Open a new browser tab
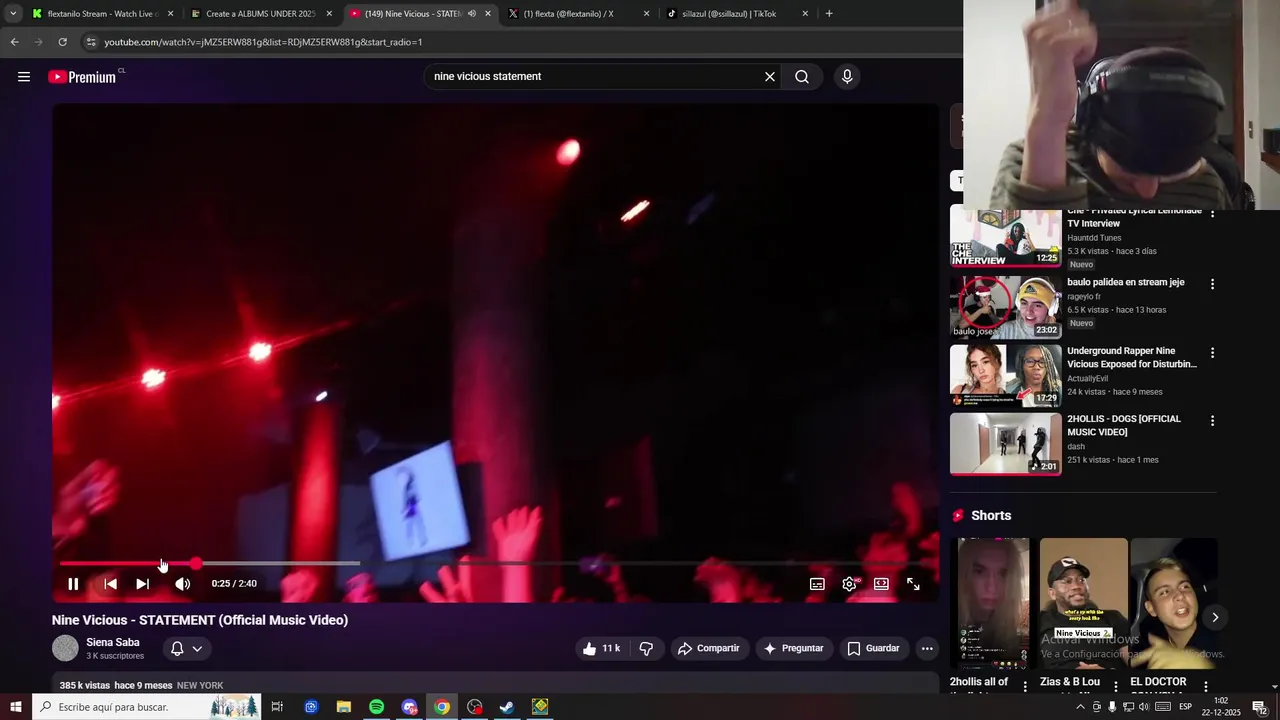The width and height of the screenshot is (1280, 720). (829, 14)
